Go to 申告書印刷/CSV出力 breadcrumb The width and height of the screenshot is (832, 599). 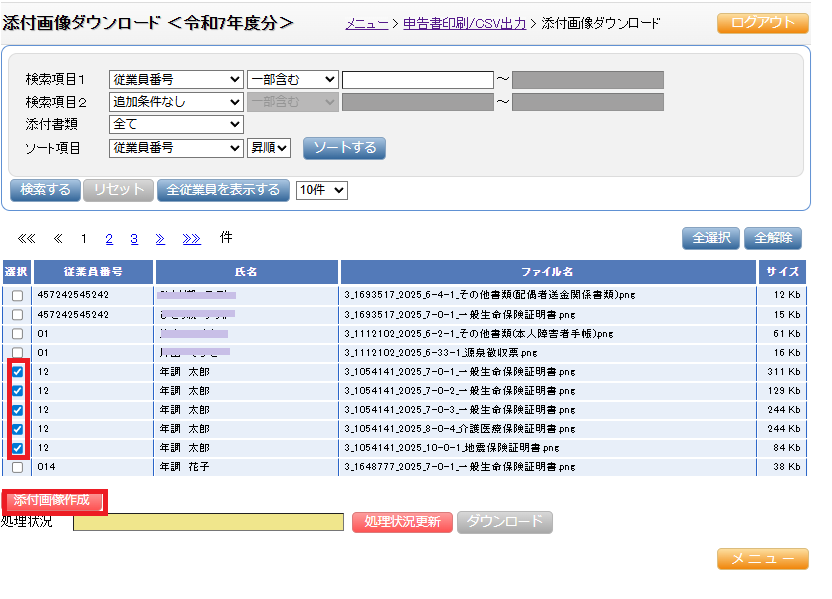[464, 23]
